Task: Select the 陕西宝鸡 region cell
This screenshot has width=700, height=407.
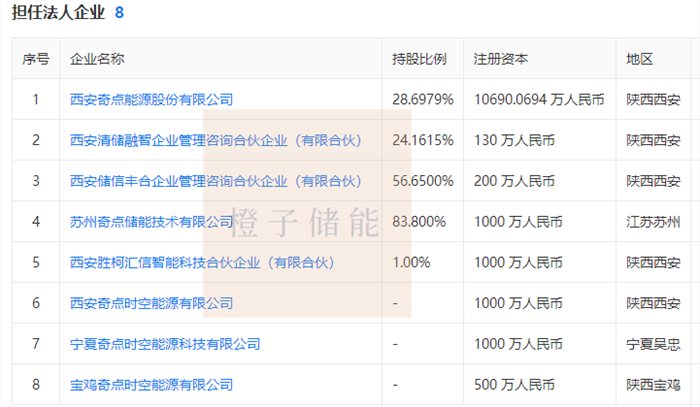Action: pyautogui.click(x=653, y=385)
